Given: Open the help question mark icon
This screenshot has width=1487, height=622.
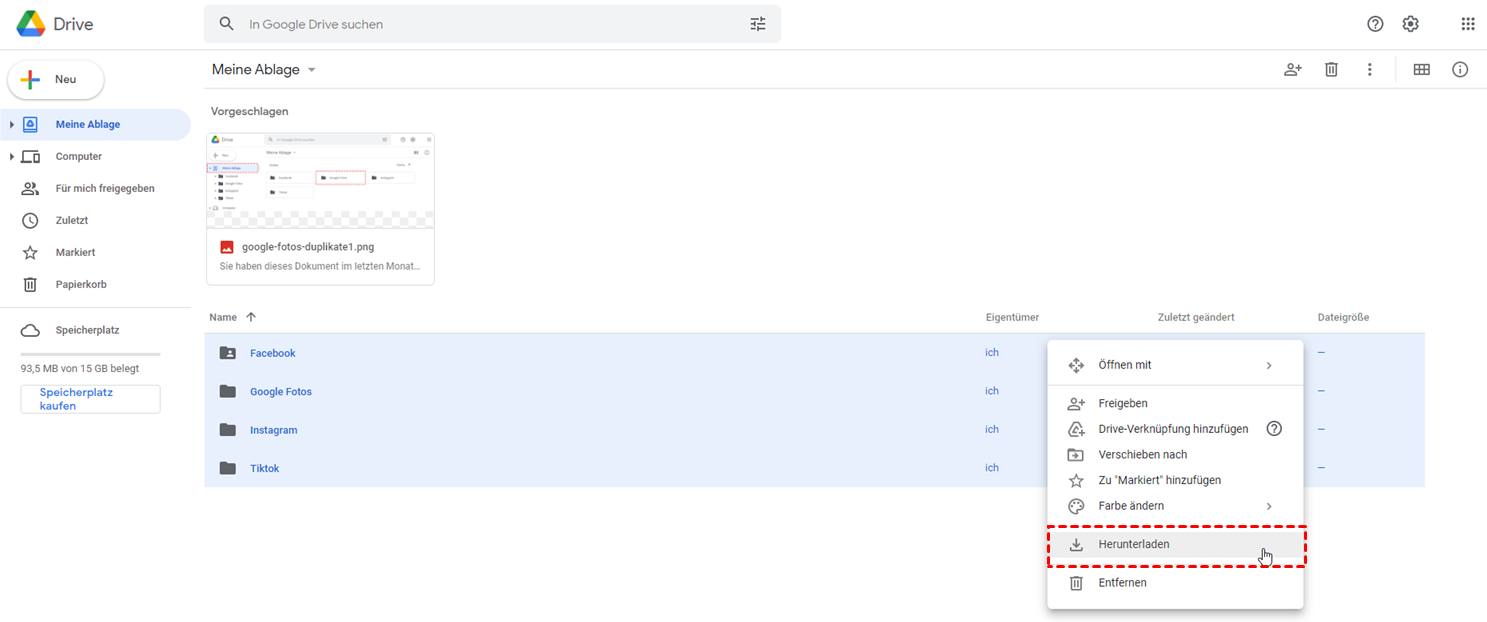Looking at the screenshot, I should coord(1375,24).
